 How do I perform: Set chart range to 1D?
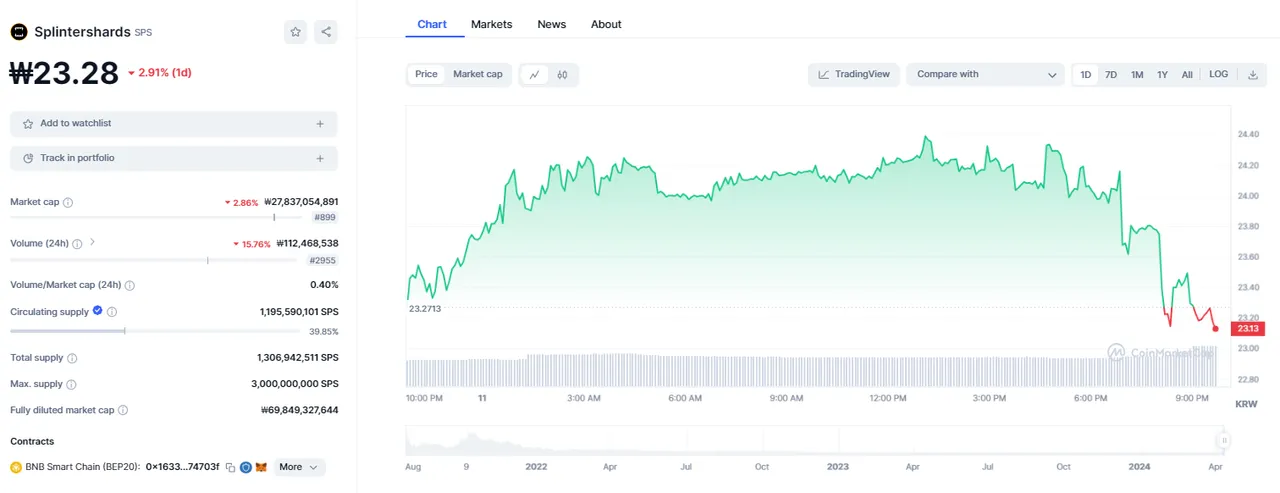pyautogui.click(x=1086, y=74)
